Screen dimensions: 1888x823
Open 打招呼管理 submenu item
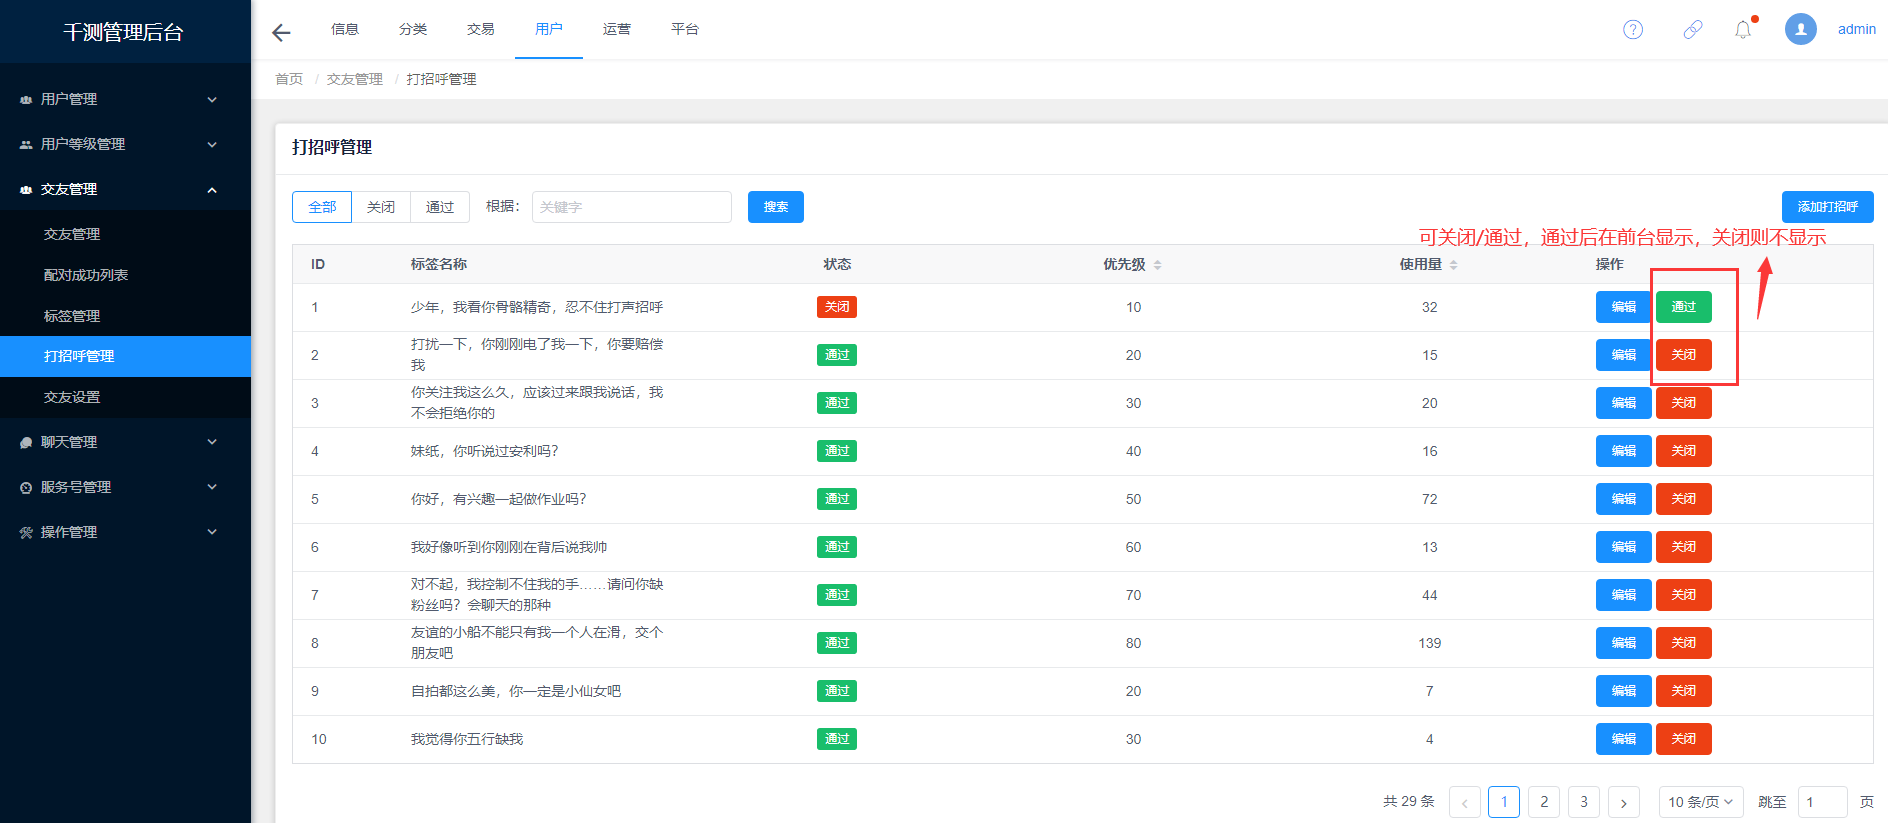(x=125, y=356)
